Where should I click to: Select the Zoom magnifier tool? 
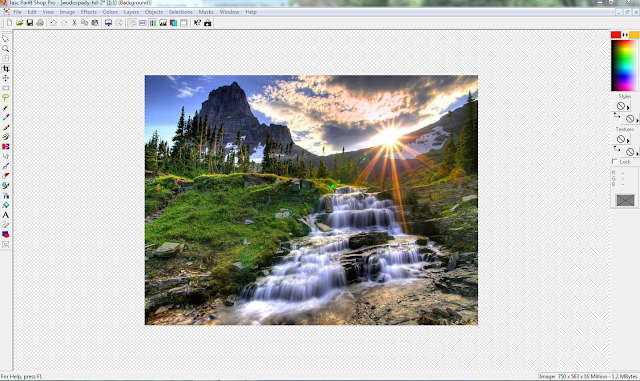pos(6,49)
